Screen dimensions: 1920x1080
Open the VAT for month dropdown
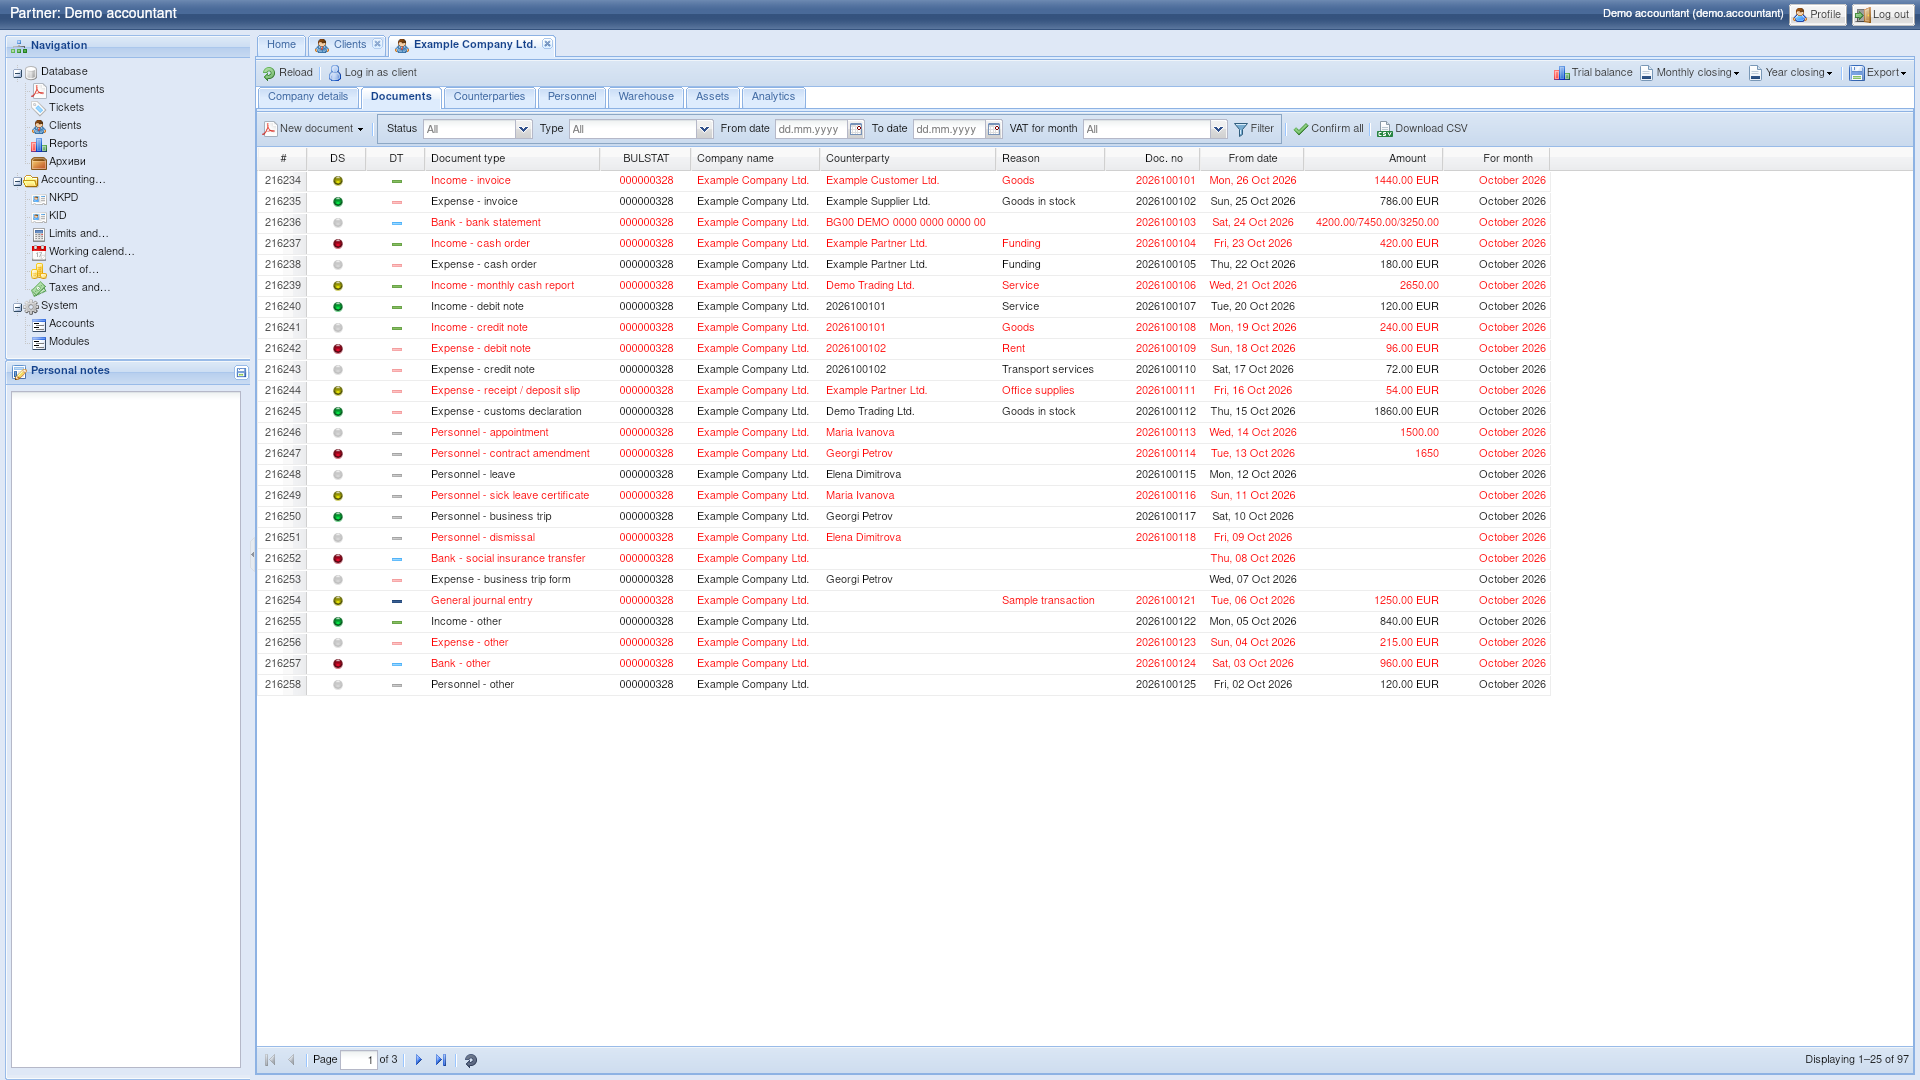pyautogui.click(x=1218, y=129)
